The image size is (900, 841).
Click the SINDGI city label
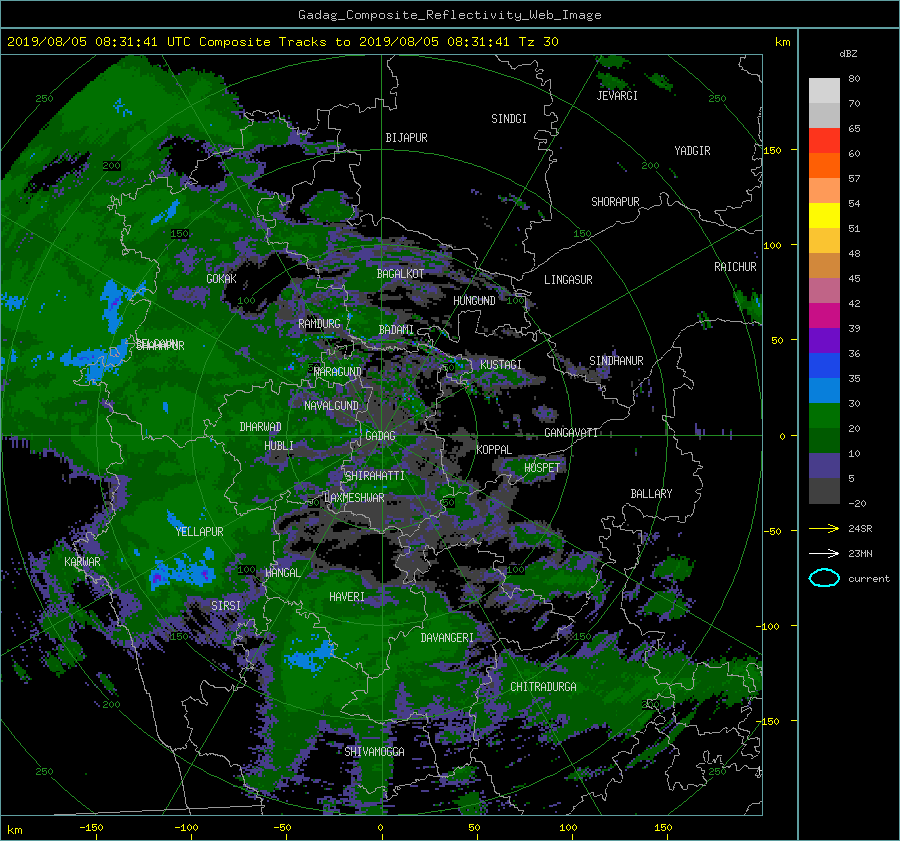tap(509, 119)
